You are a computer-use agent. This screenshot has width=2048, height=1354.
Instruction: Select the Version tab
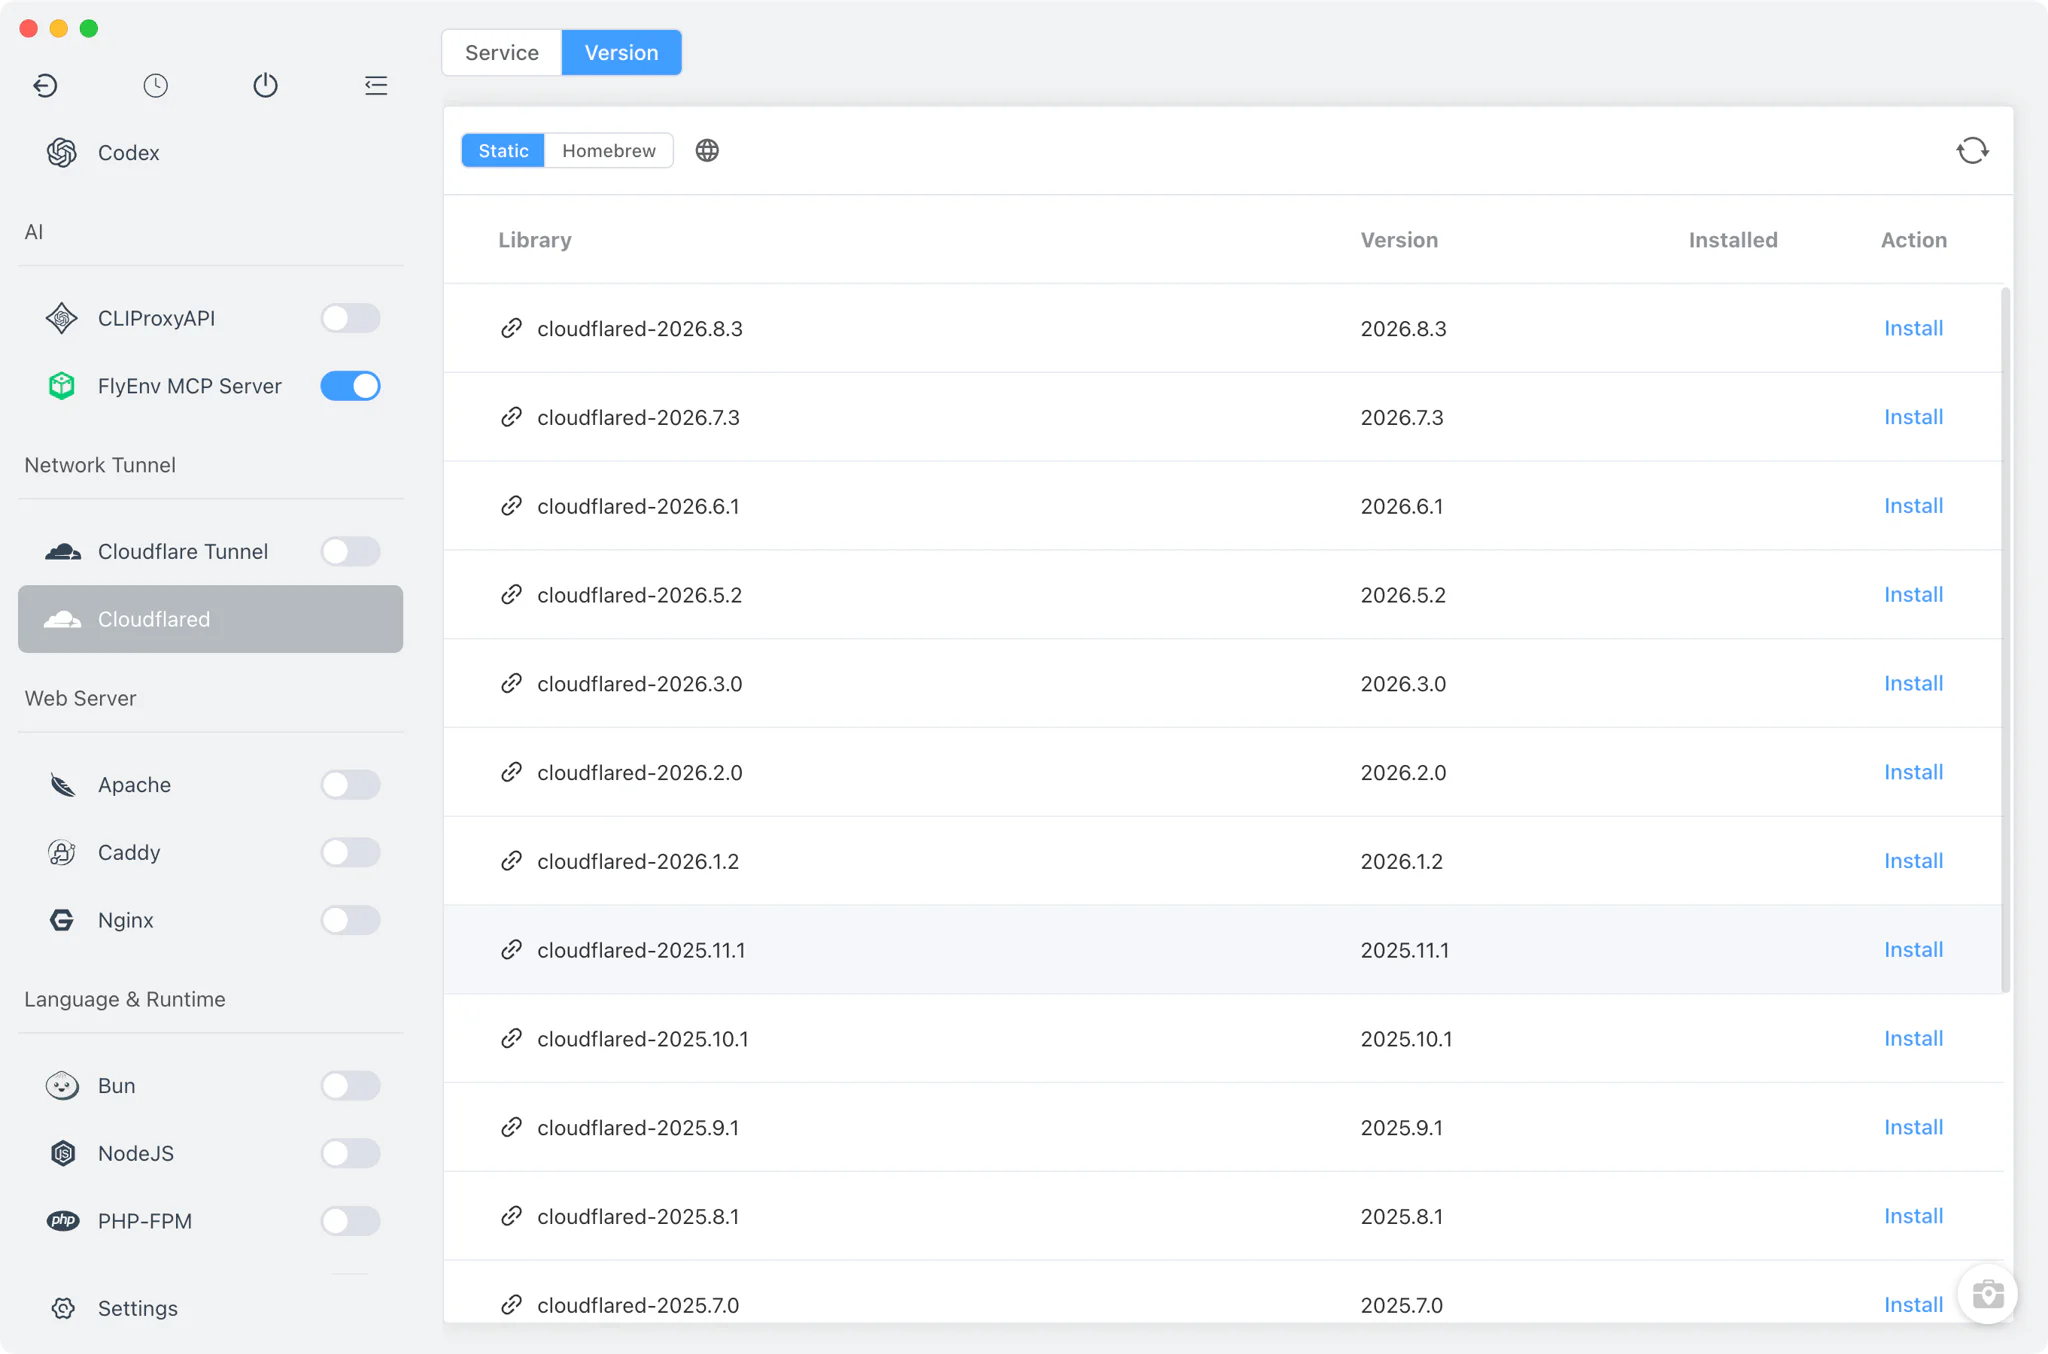pyautogui.click(x=621, y=52)
